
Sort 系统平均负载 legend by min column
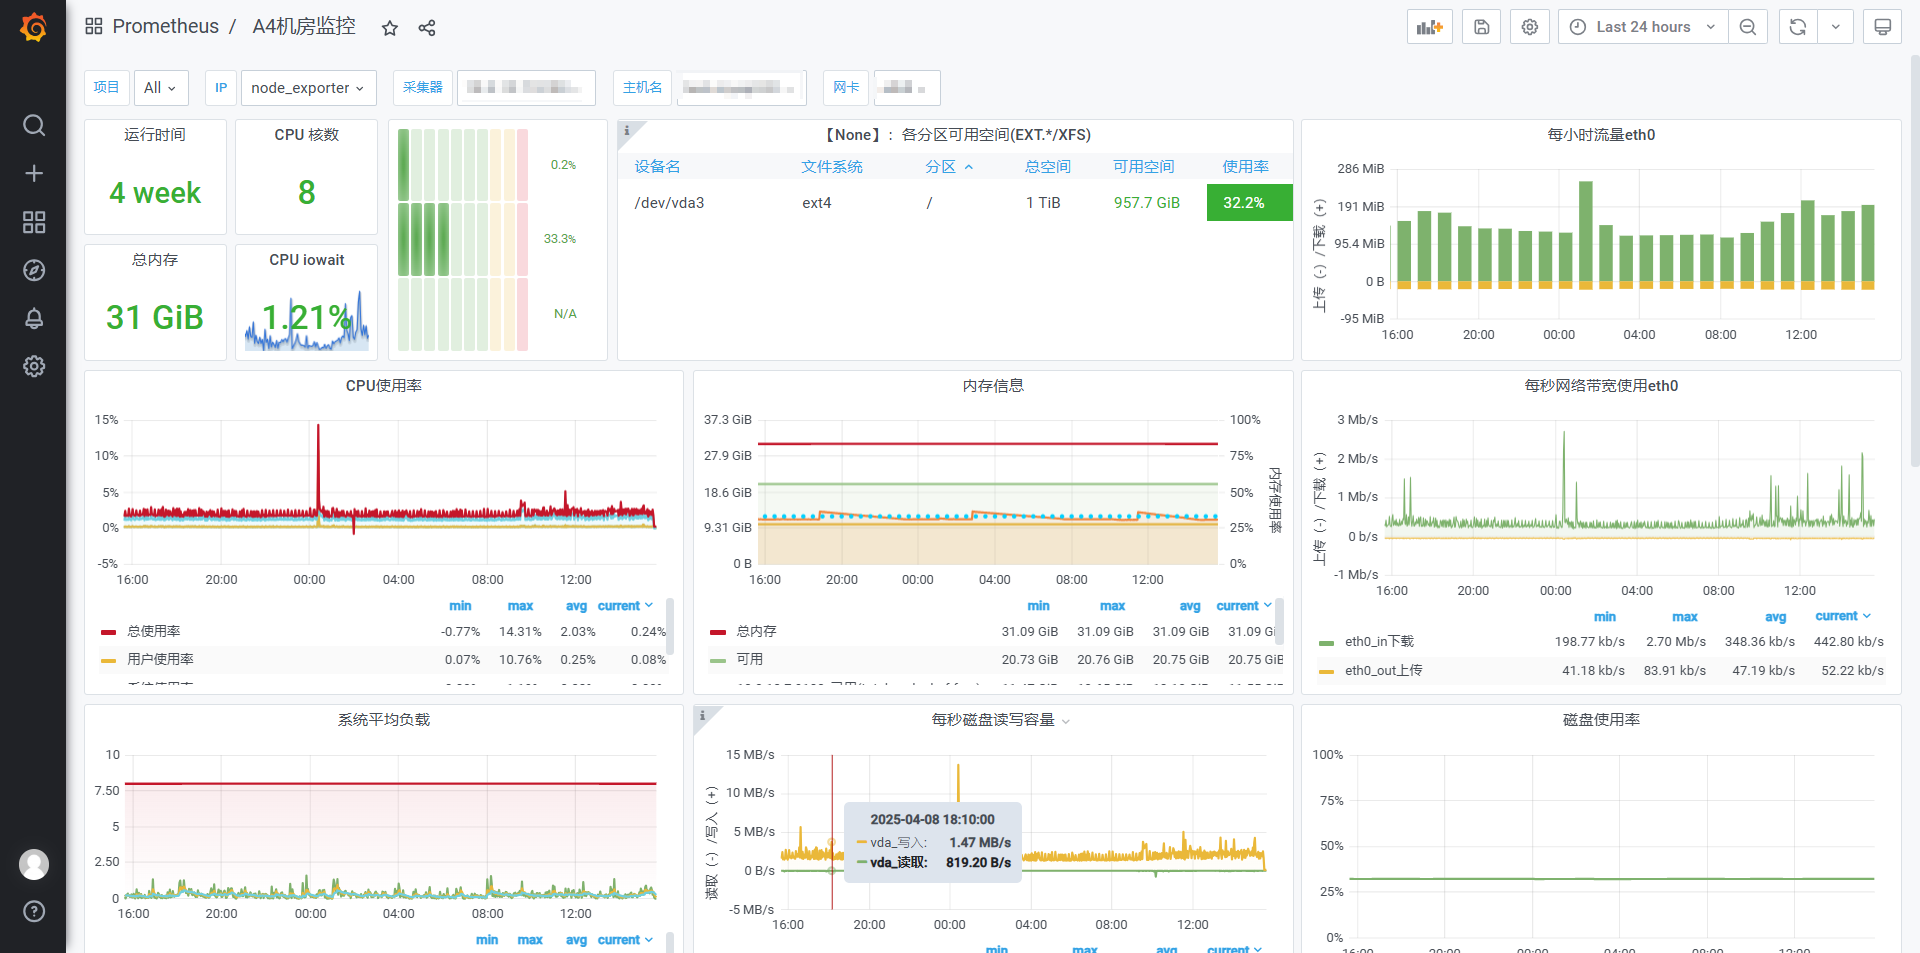pos(487,940)
